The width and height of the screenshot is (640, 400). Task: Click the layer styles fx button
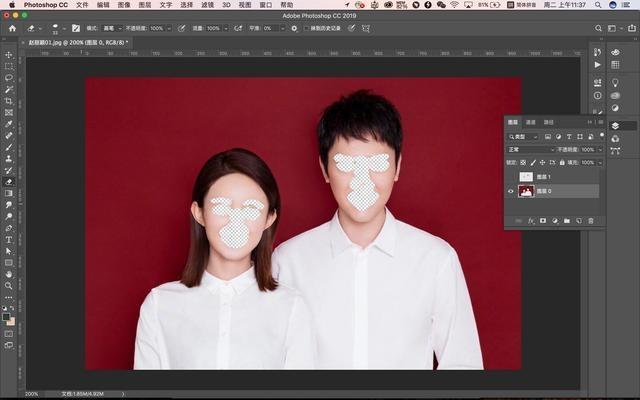pos(531,221)
